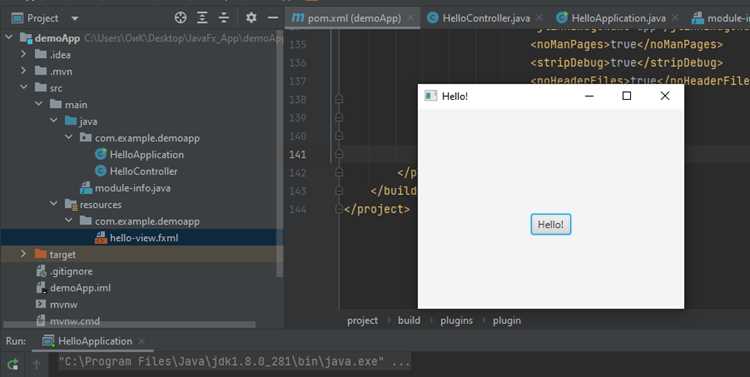Click 'plugins' breadcrumb

tap(456, 321)
